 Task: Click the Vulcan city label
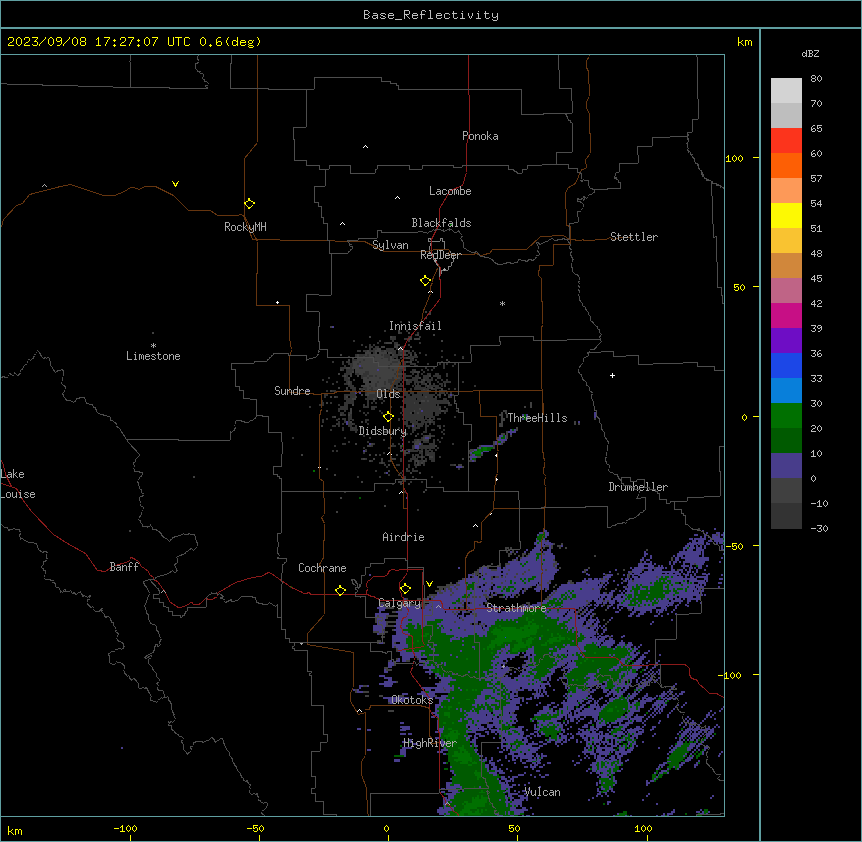[x=542, y=792]
